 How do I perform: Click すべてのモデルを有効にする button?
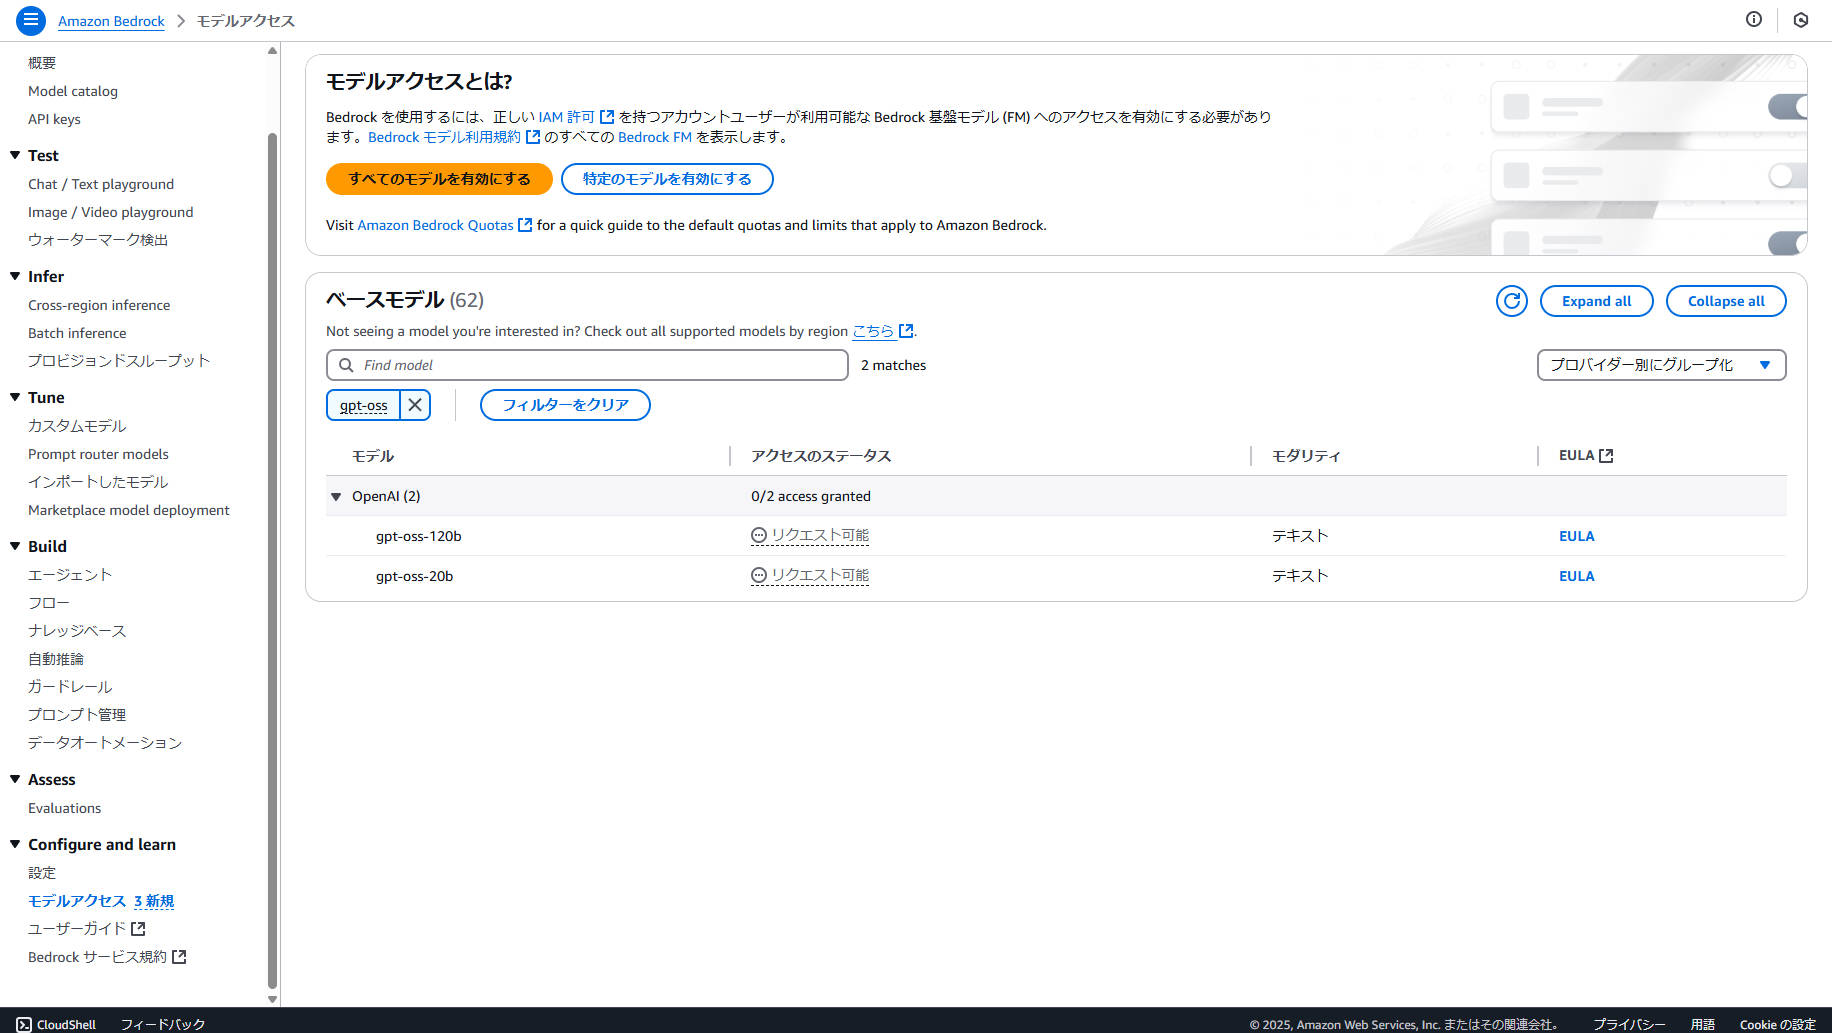pyautogui.click(x=439, y=179)
